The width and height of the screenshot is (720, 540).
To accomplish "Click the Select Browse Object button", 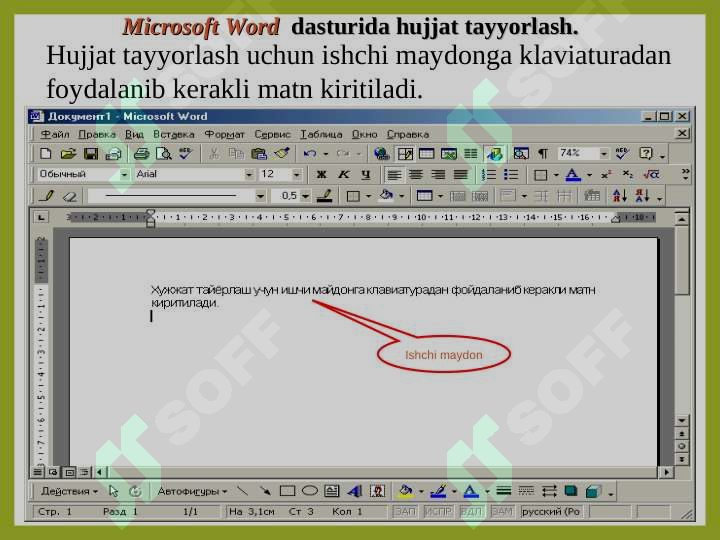I will [x=682, y=446].
